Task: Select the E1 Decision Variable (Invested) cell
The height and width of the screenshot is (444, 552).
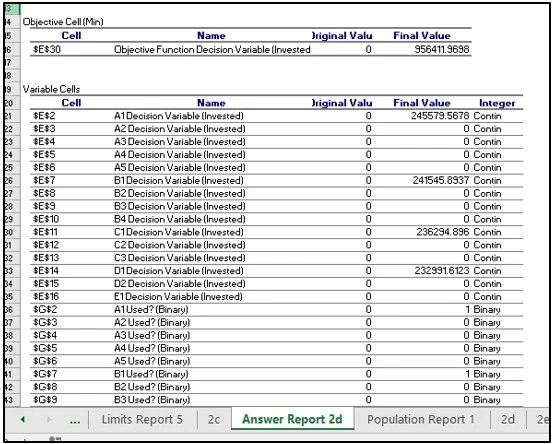Action: pyautogui.click(x=178, y=296)
